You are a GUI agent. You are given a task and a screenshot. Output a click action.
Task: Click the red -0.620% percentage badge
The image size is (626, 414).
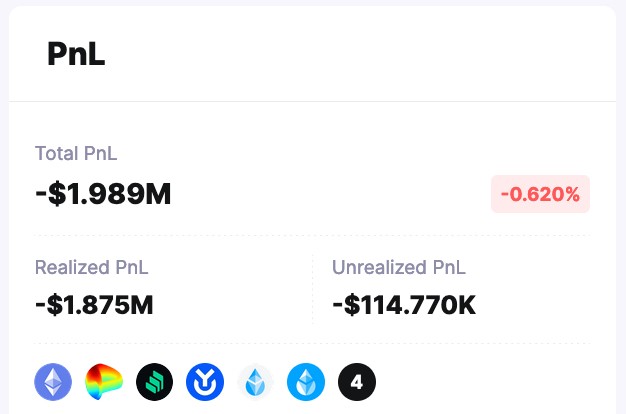coord(540,194)
